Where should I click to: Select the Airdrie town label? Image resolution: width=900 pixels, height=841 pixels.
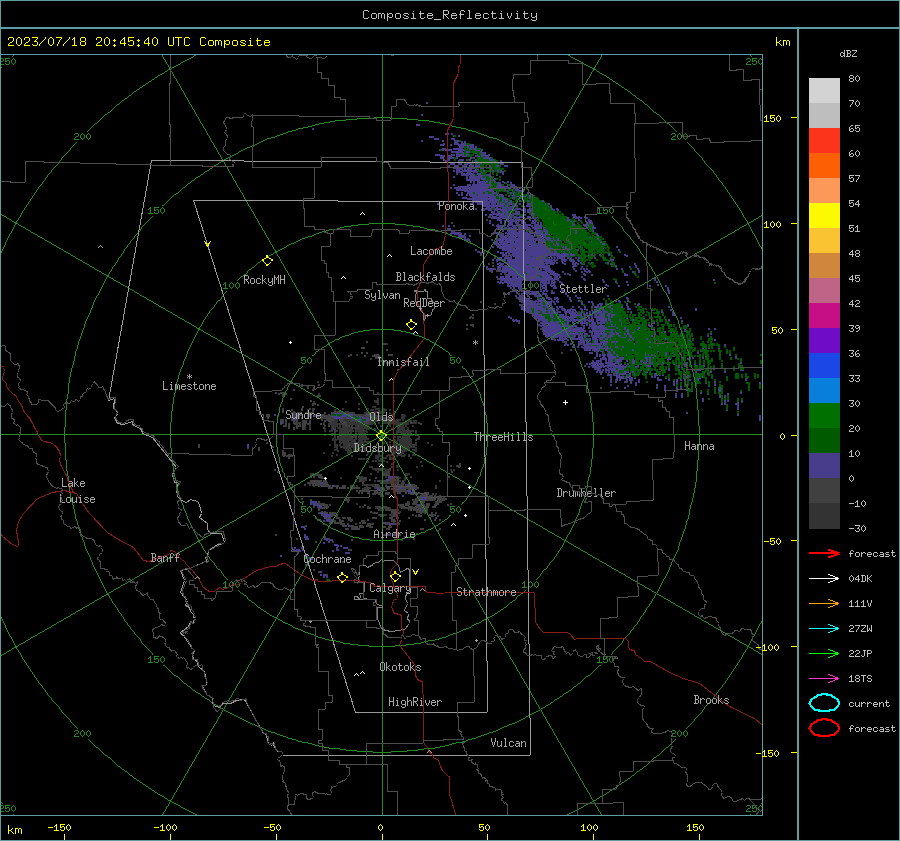click(x=394, y=534)
